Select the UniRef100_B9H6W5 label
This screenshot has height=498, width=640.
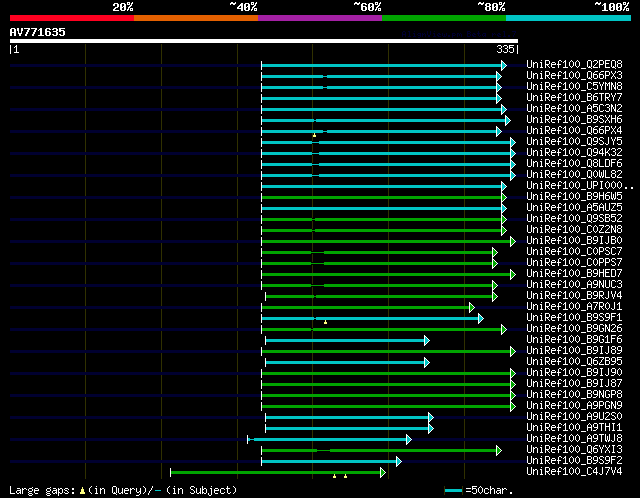point(574,197)
